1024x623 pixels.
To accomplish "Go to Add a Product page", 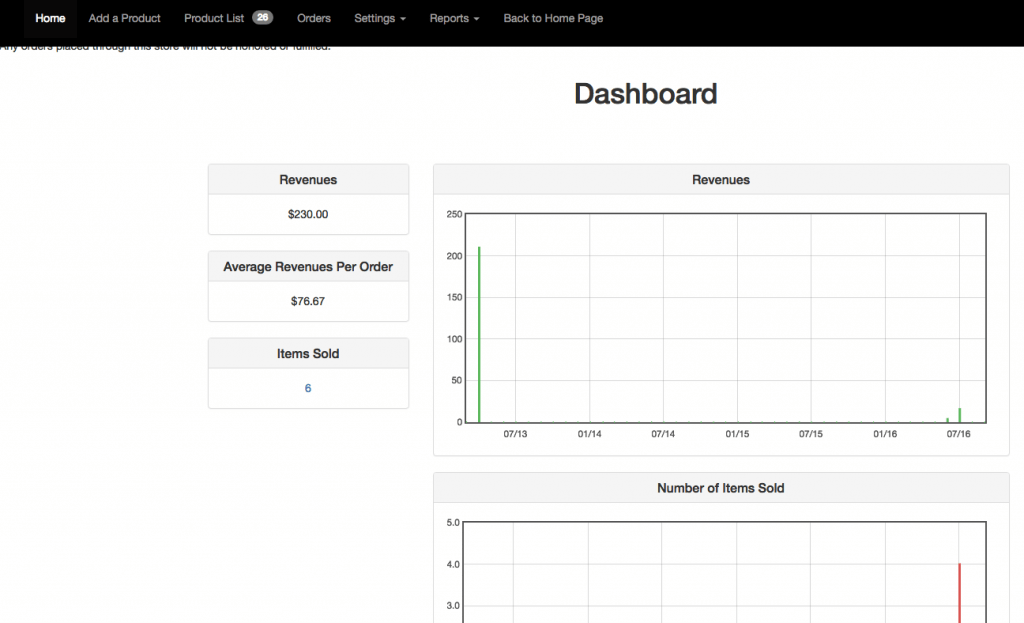I will [124, 18].
